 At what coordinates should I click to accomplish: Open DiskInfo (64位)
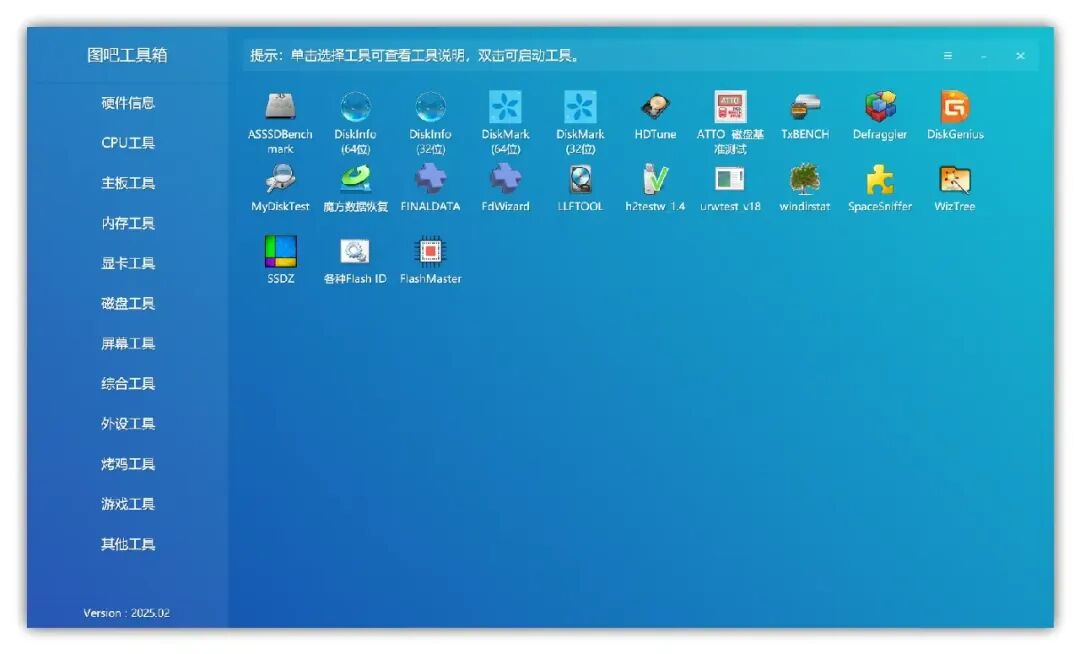click(x=355, y=110)
